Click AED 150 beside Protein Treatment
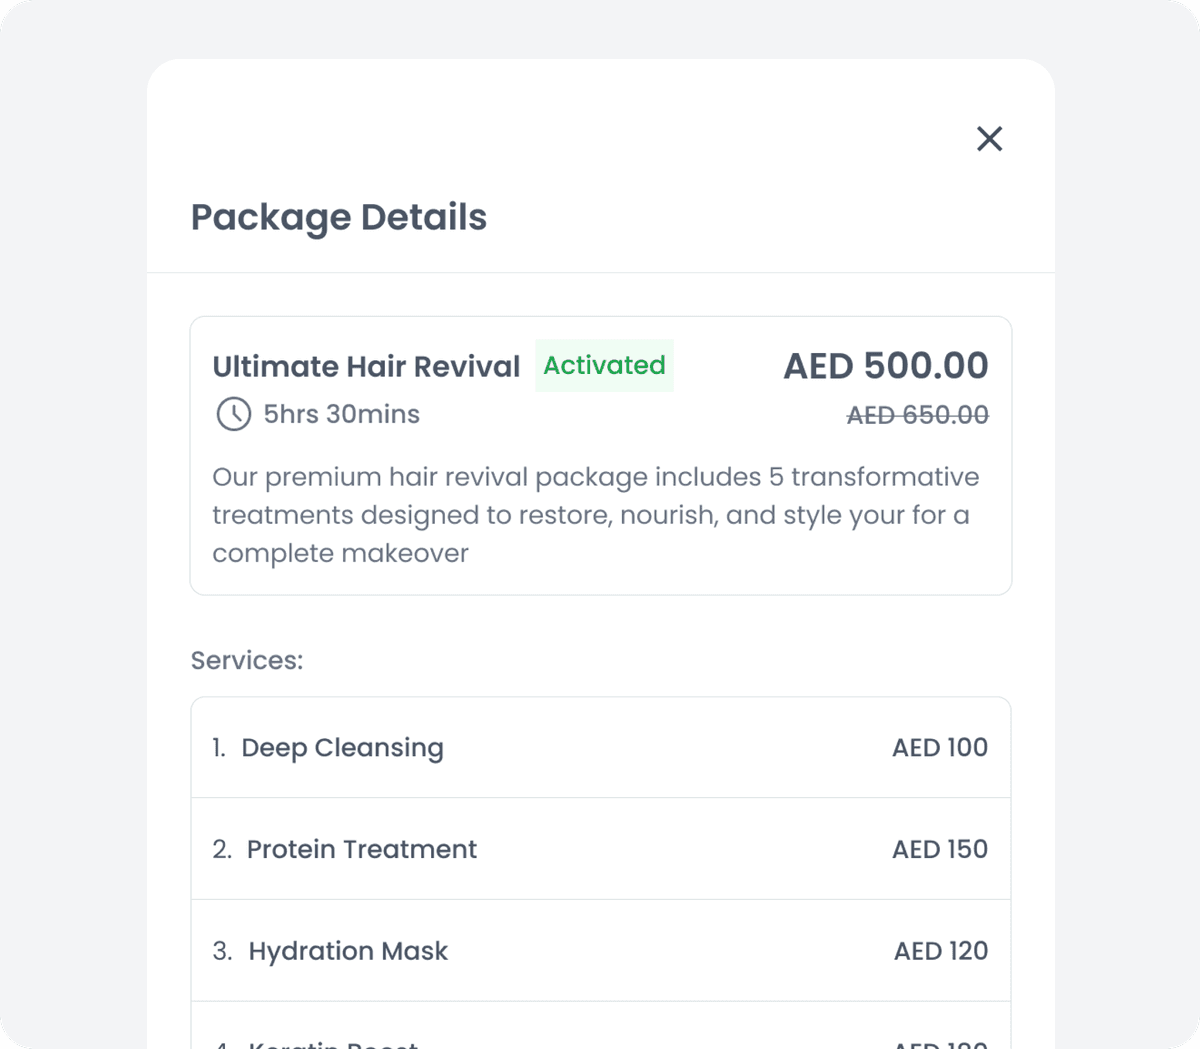The width and height of the screenshot is (1200, 1049). click(x=939, y=849)
